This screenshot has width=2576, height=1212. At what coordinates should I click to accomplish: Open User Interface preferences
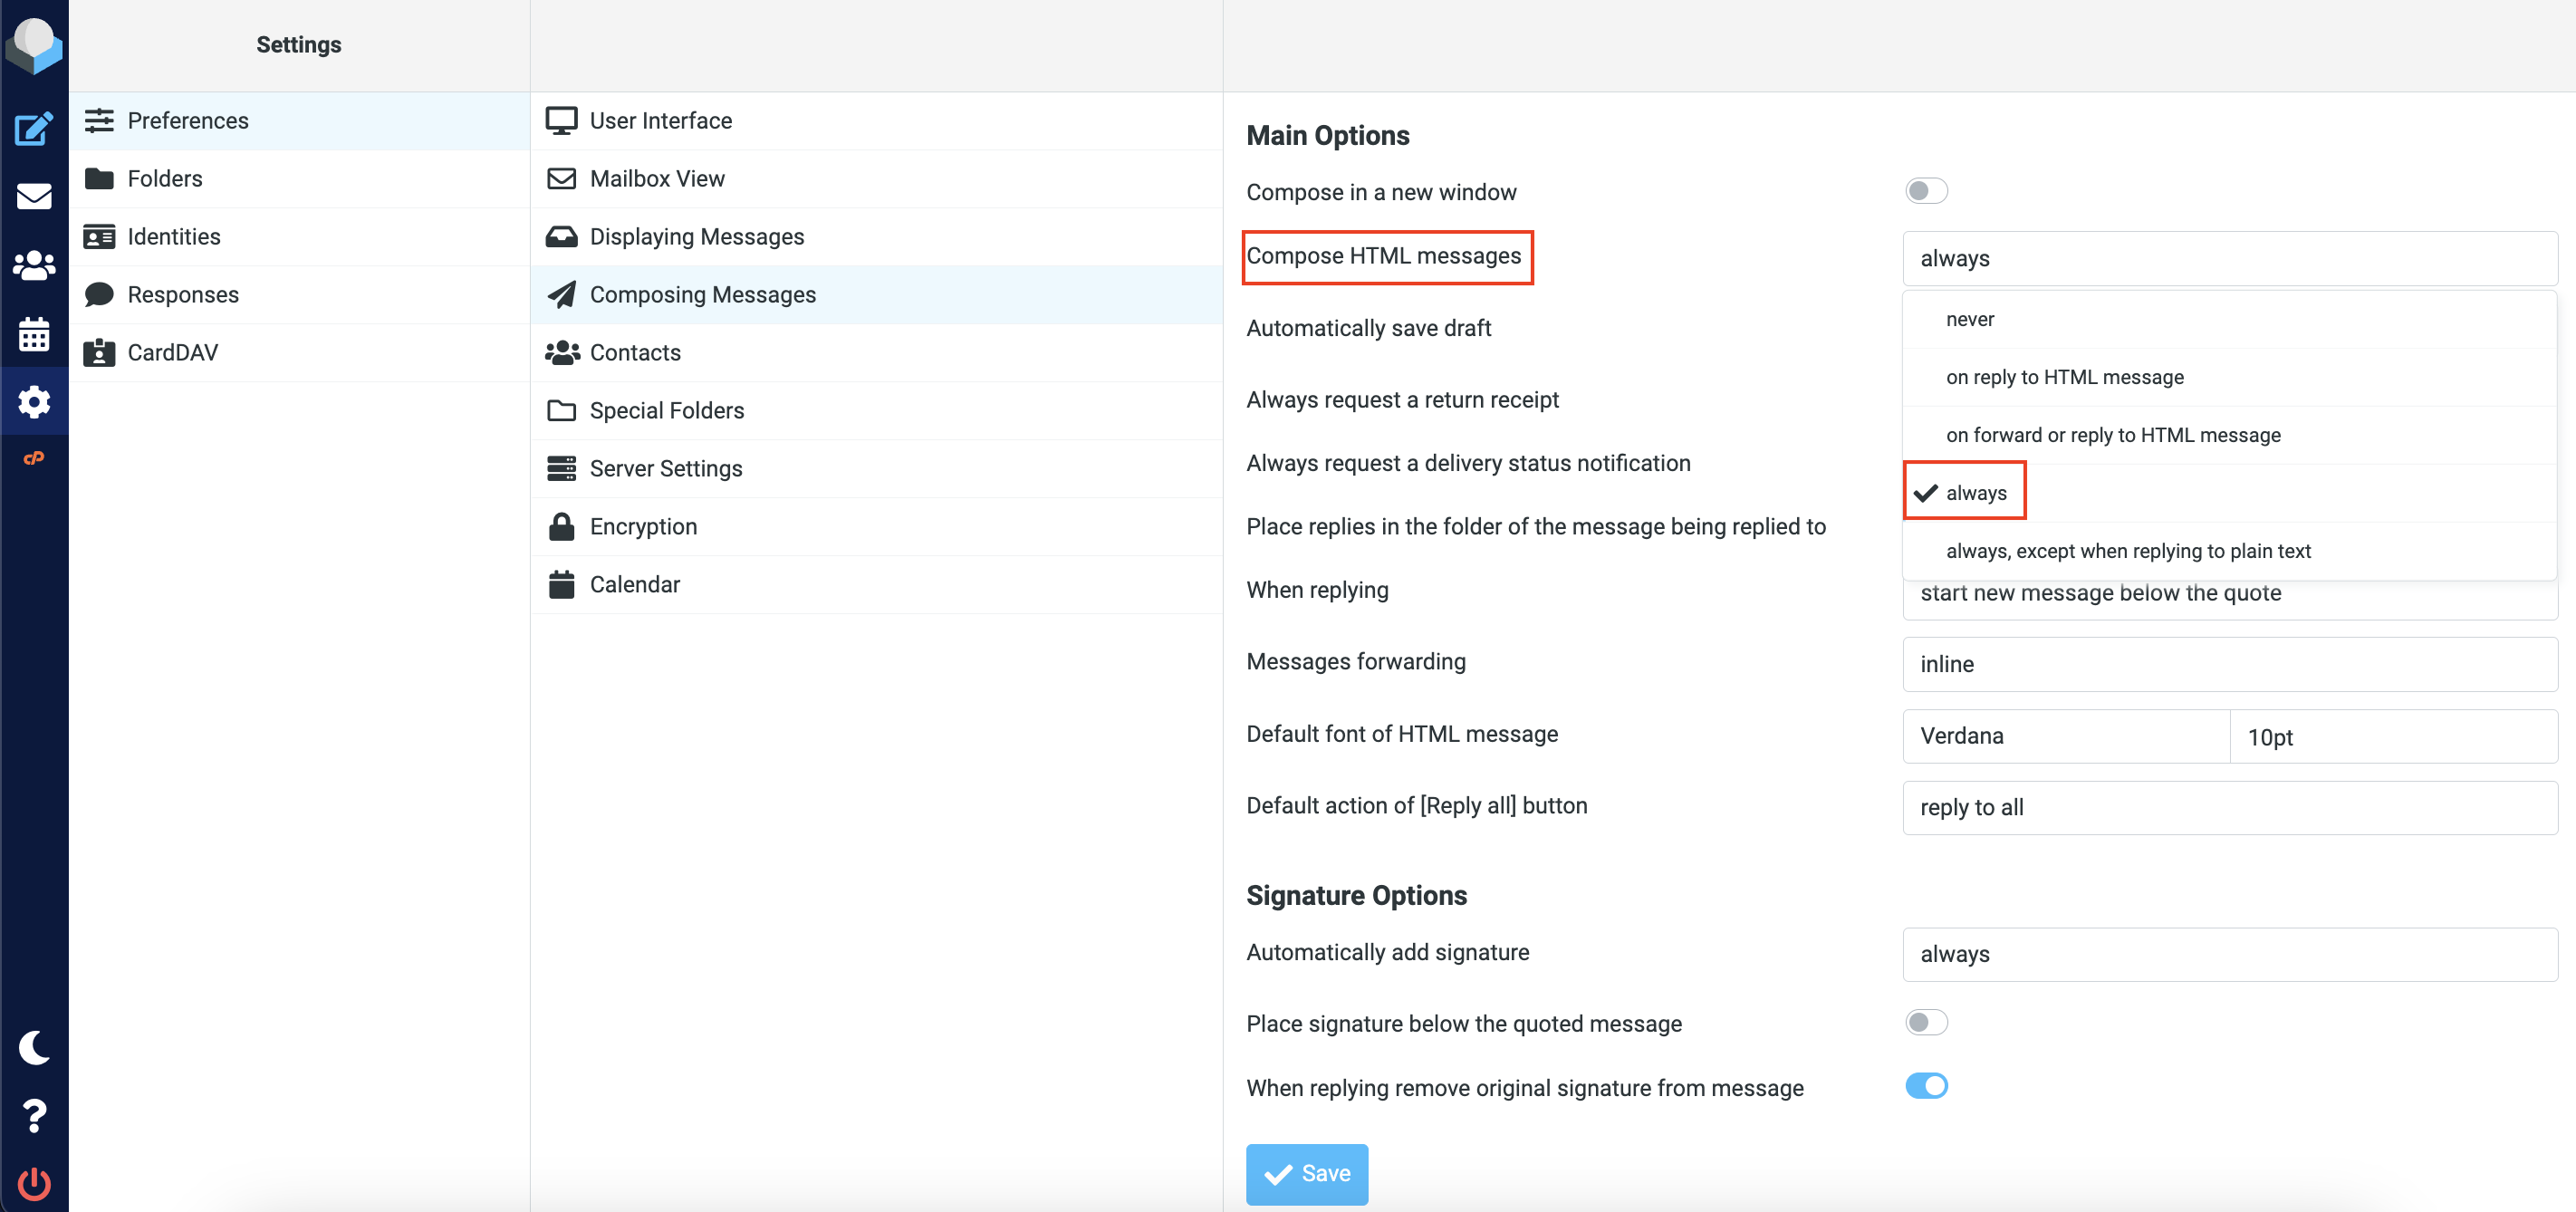(876, 120)
